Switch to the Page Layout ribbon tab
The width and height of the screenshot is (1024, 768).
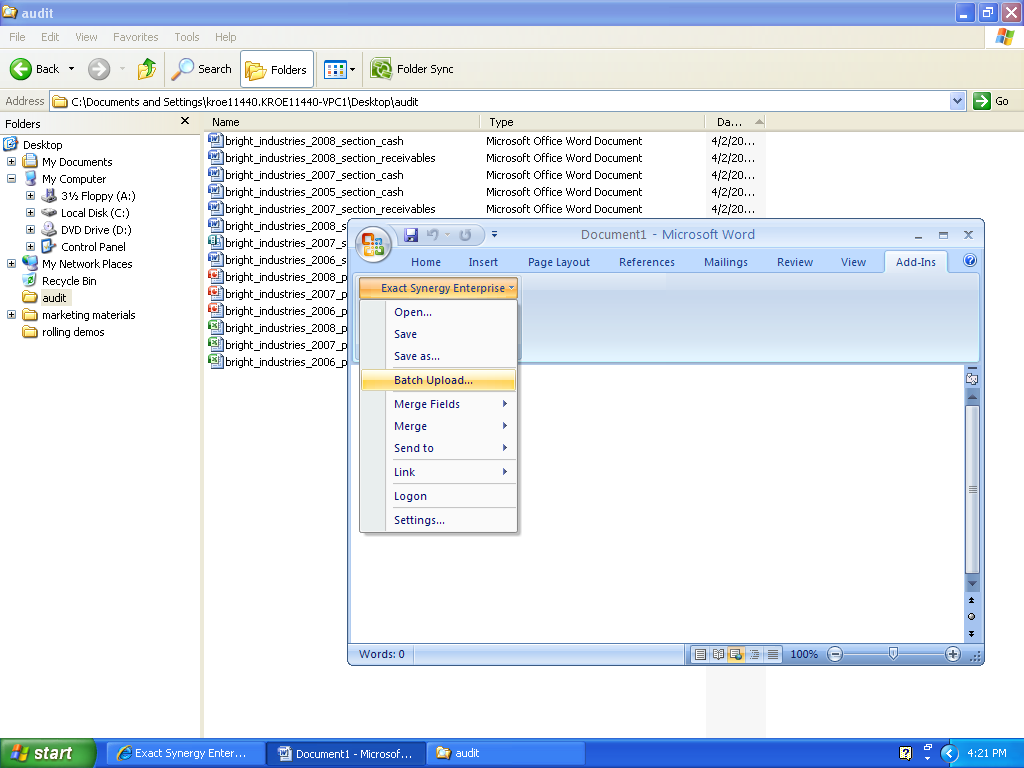pyautogui.click(x=558, y=262)
